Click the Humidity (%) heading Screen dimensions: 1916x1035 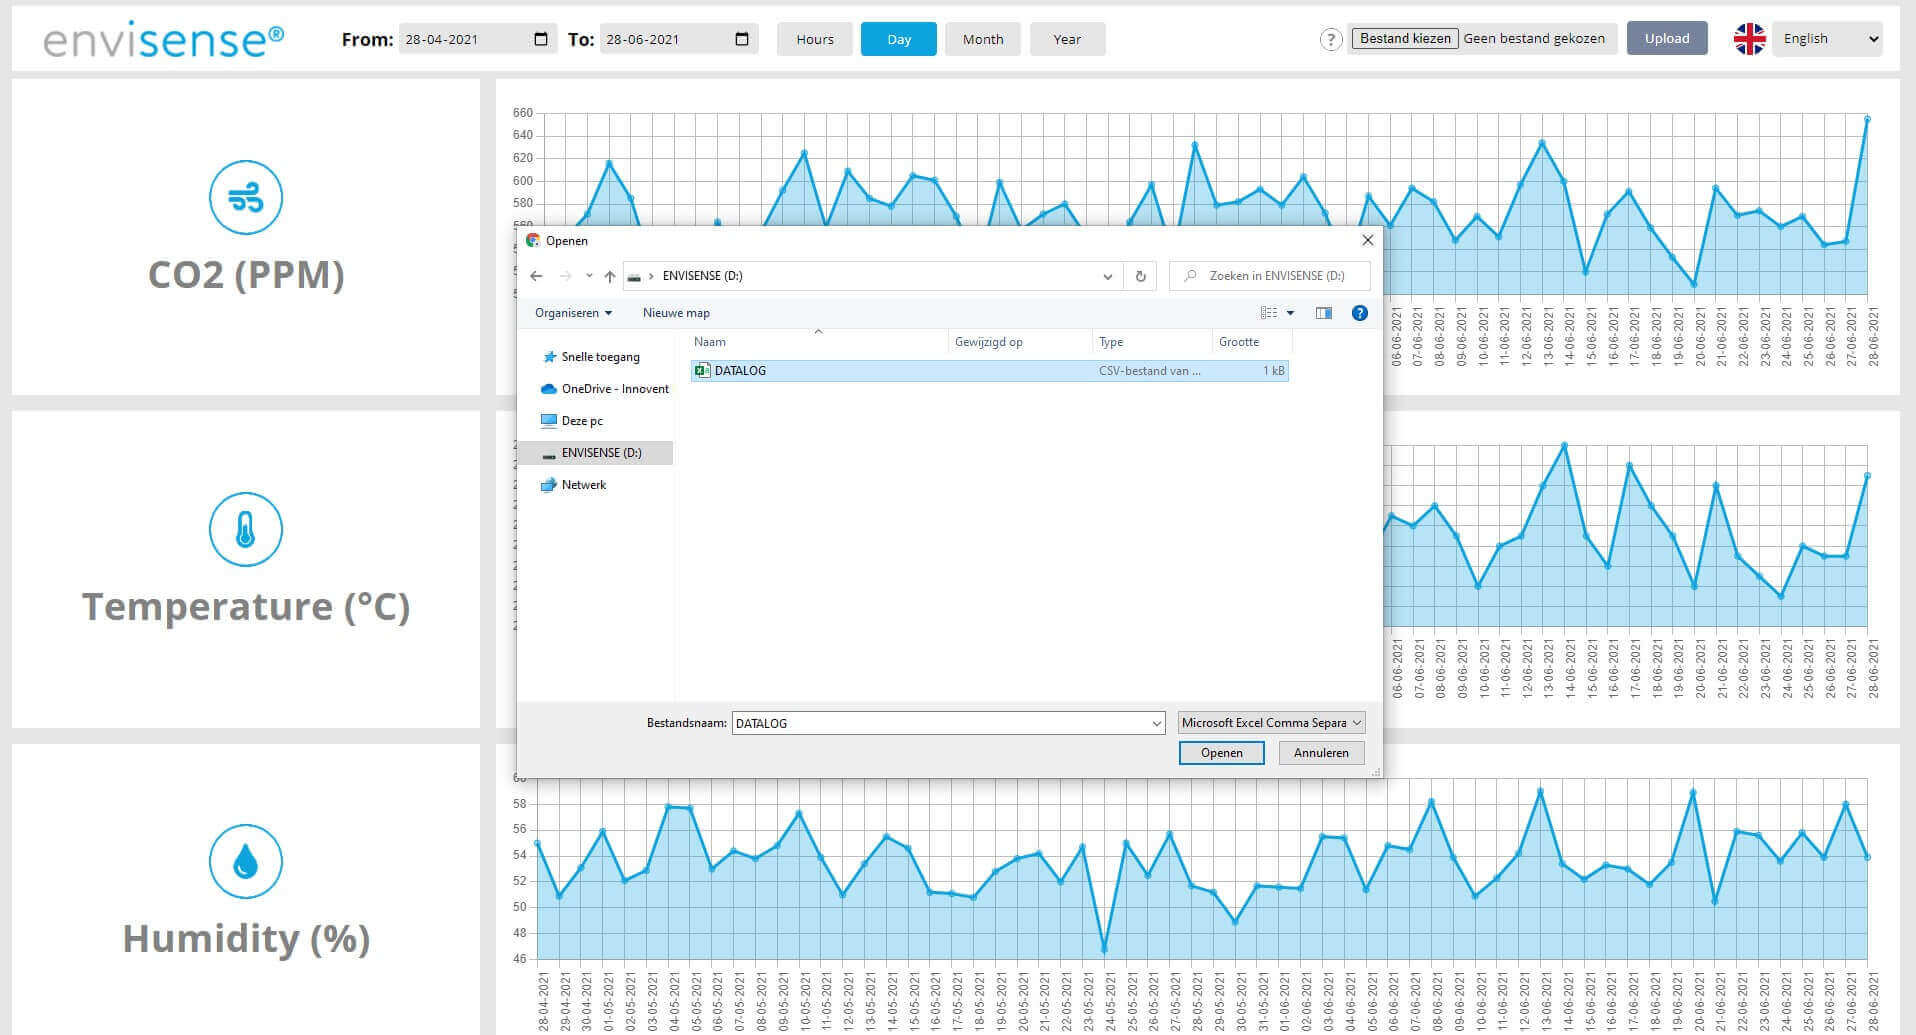[246, 939]
